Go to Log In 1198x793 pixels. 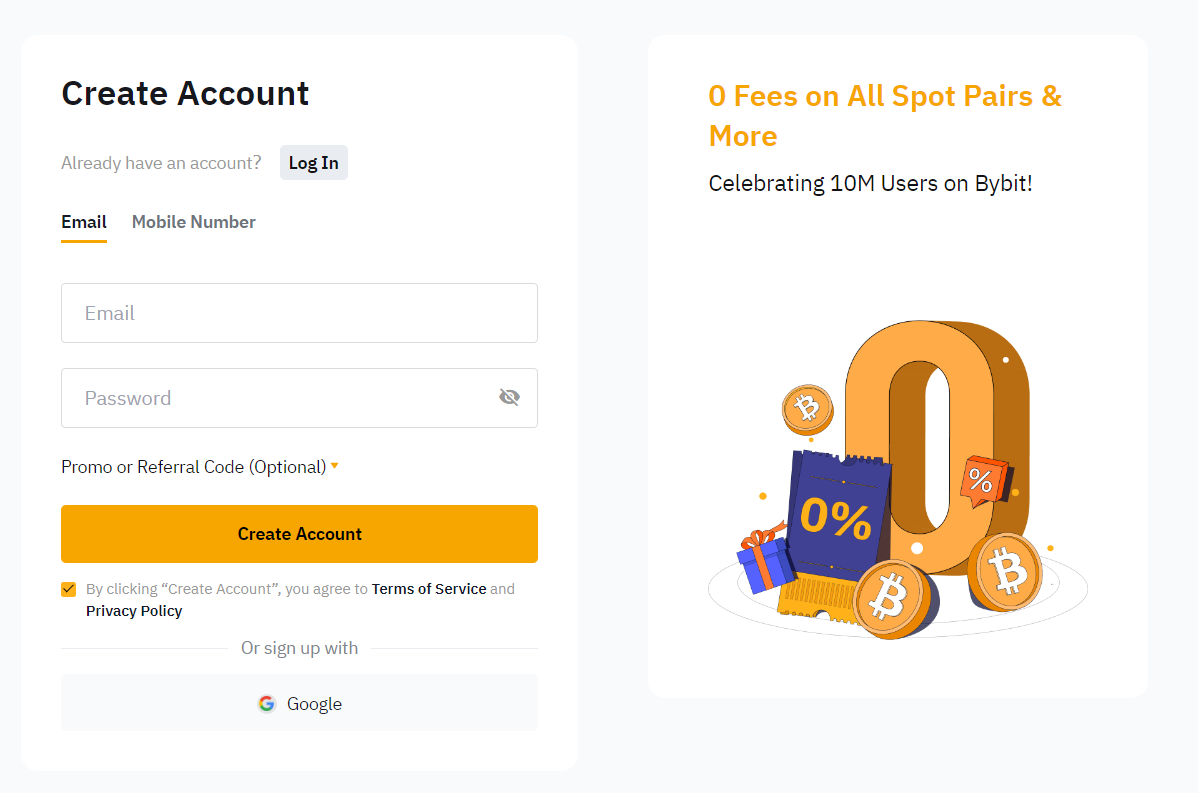tap(313, 163)
